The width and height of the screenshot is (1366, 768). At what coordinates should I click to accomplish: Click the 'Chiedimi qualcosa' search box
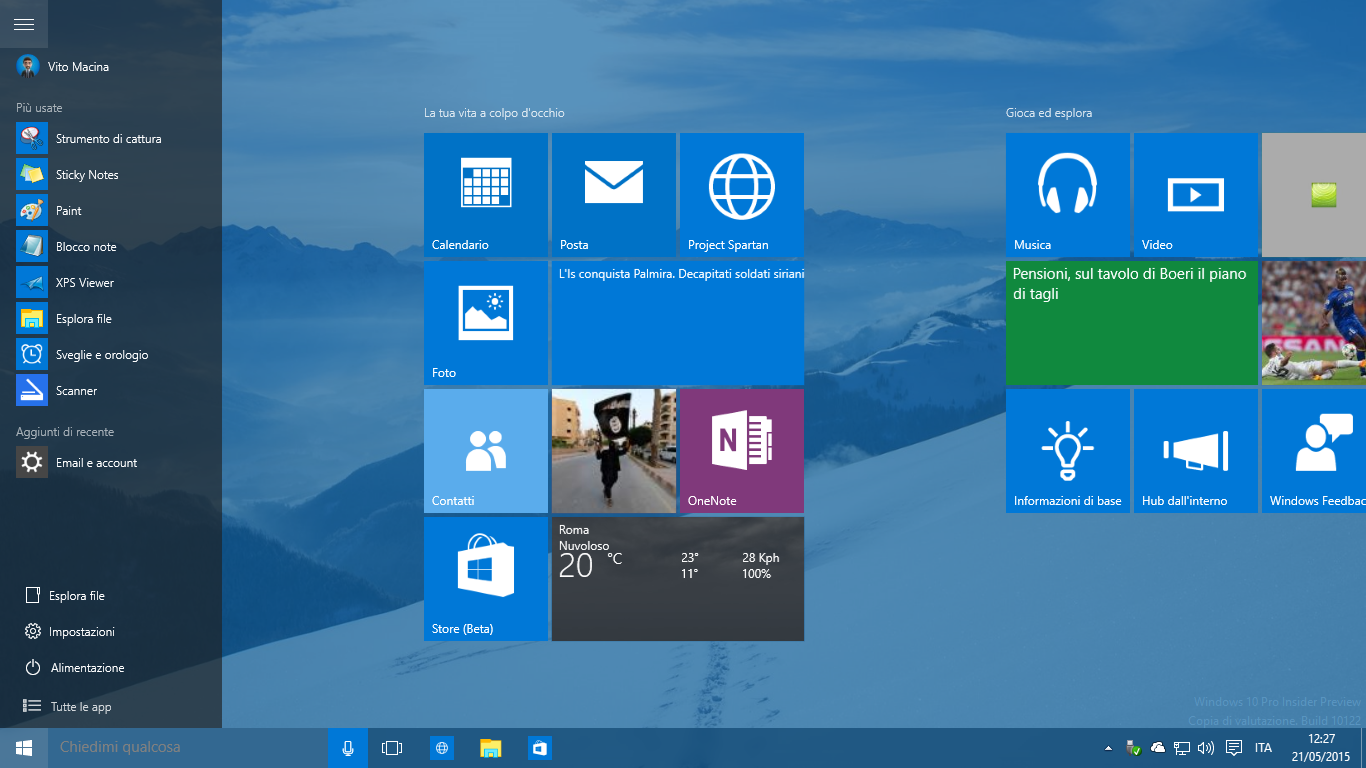click(x=188, y=748)
